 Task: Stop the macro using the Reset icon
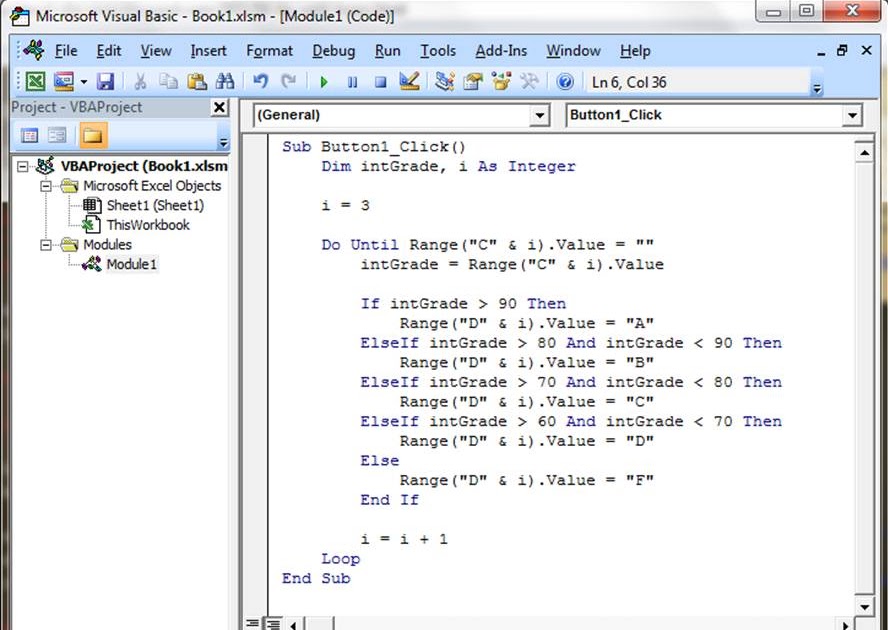[381, 82]
